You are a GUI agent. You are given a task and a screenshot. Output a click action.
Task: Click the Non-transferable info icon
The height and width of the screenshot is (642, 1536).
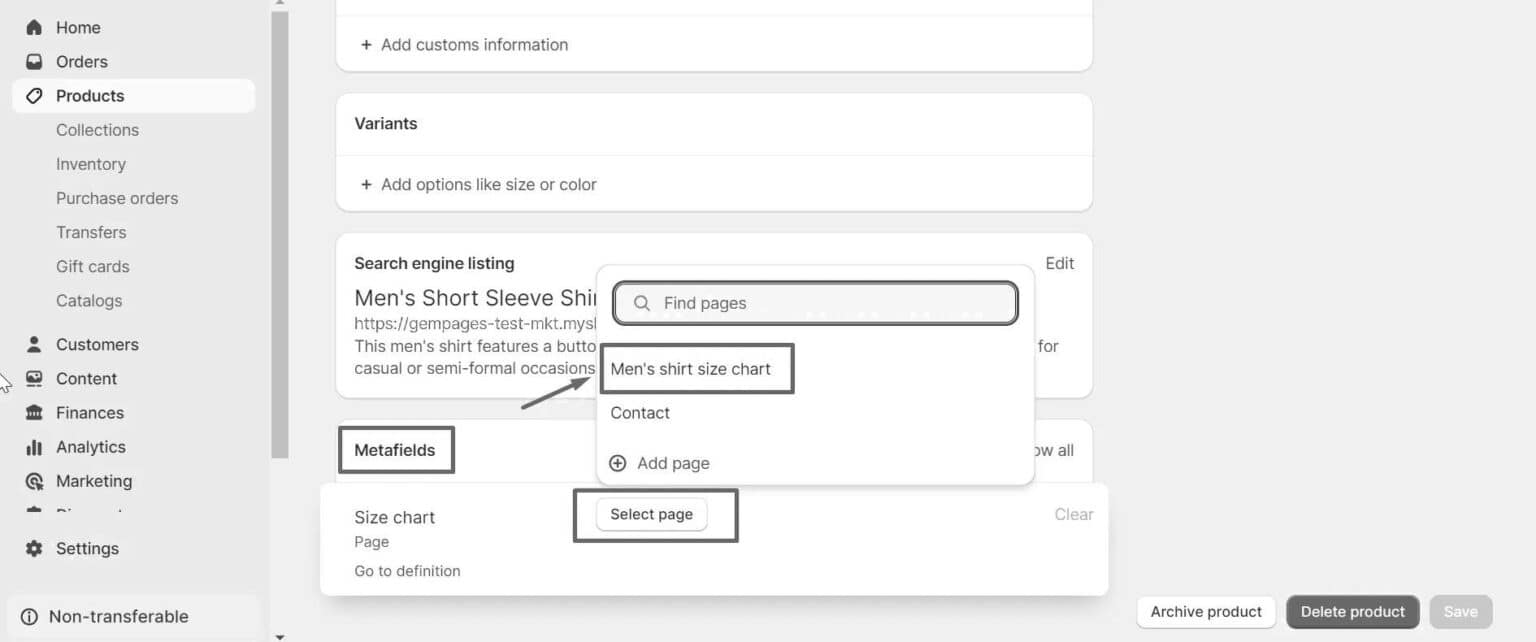point(30,616)
